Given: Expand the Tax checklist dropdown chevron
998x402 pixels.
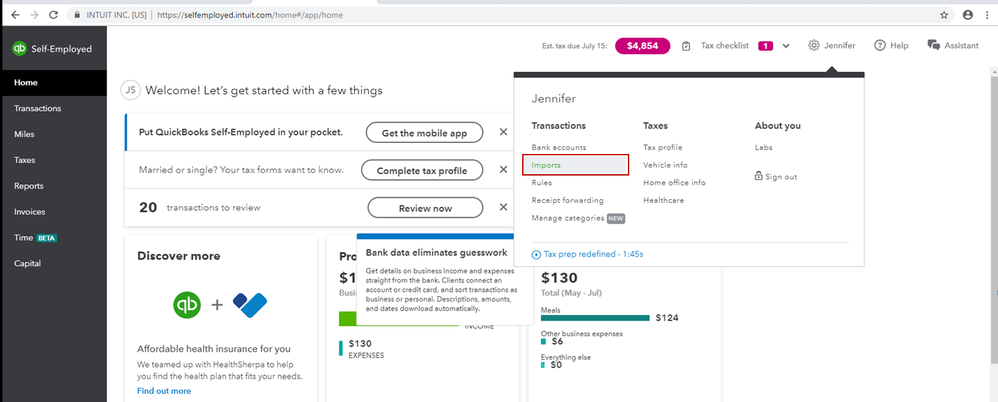Looking at the screenshot, I should 785,46.
